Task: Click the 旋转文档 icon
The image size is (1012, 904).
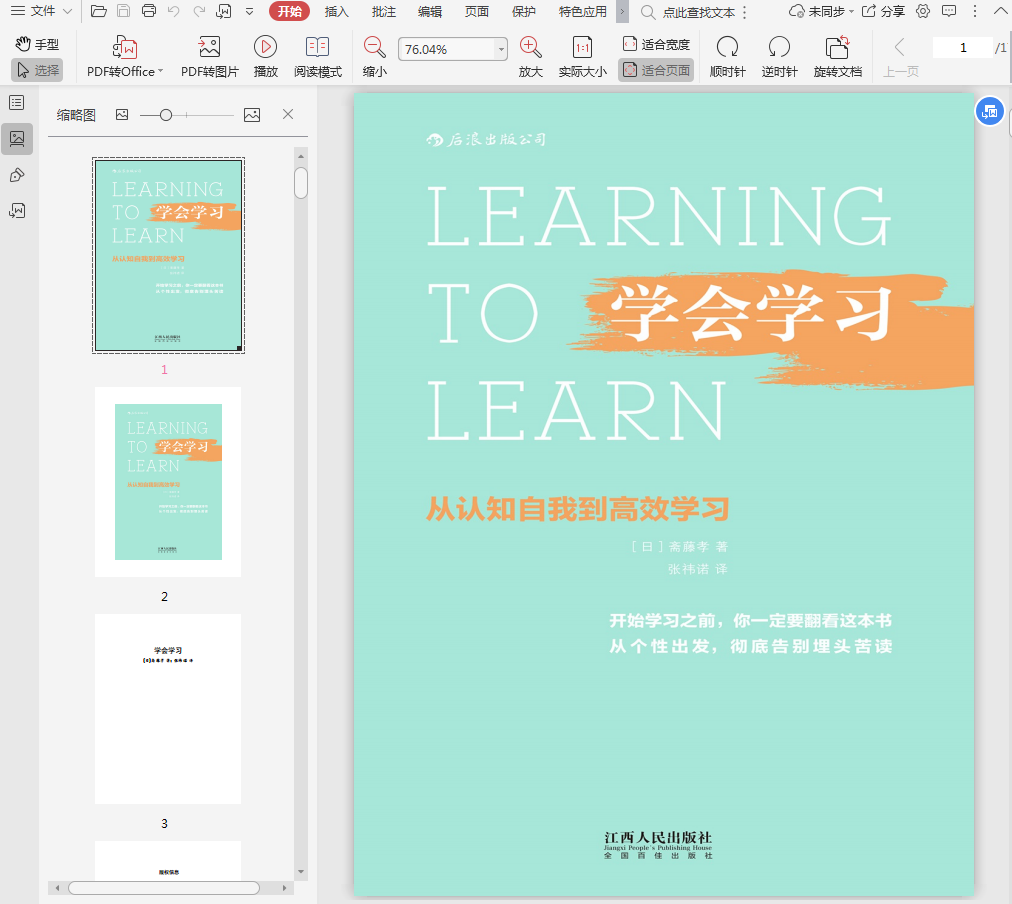Action: pos(837,48)
